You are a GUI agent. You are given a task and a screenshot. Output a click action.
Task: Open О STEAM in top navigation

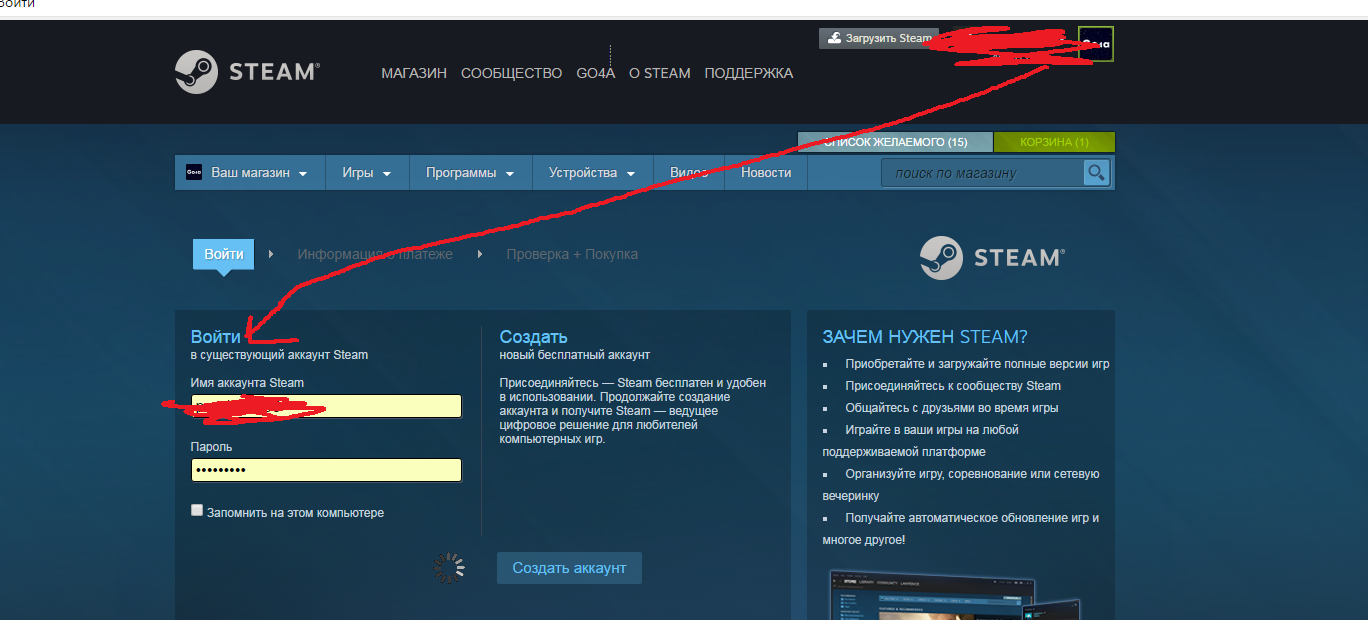coord(660,73)
